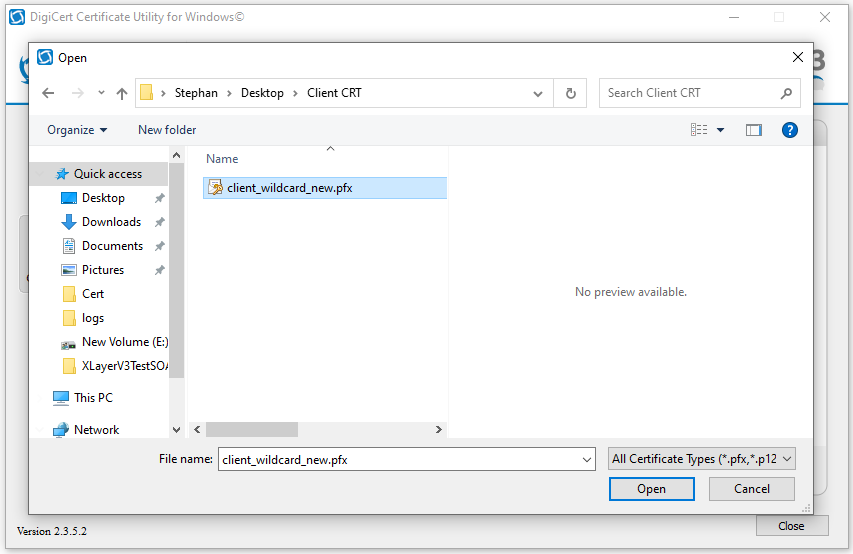Close the Open dialog with X
The image size is (853, 554).
798,57
